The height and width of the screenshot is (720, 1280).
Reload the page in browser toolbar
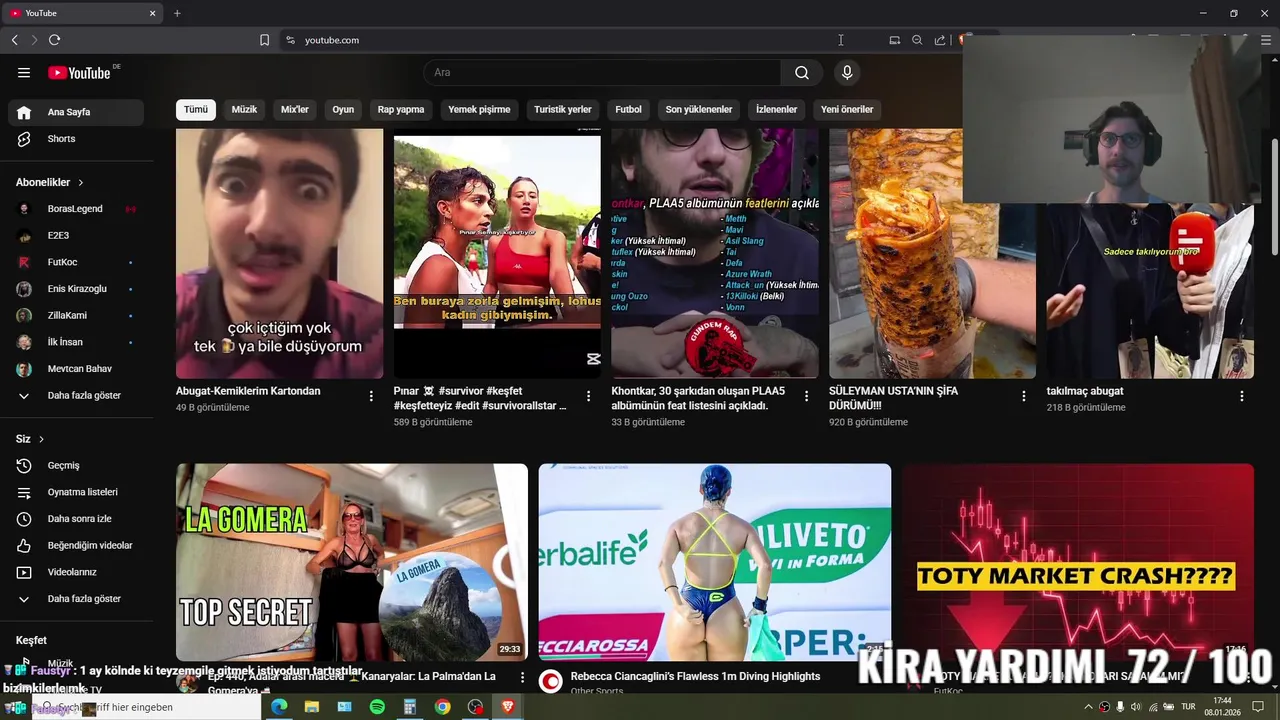tap(54, 40)
